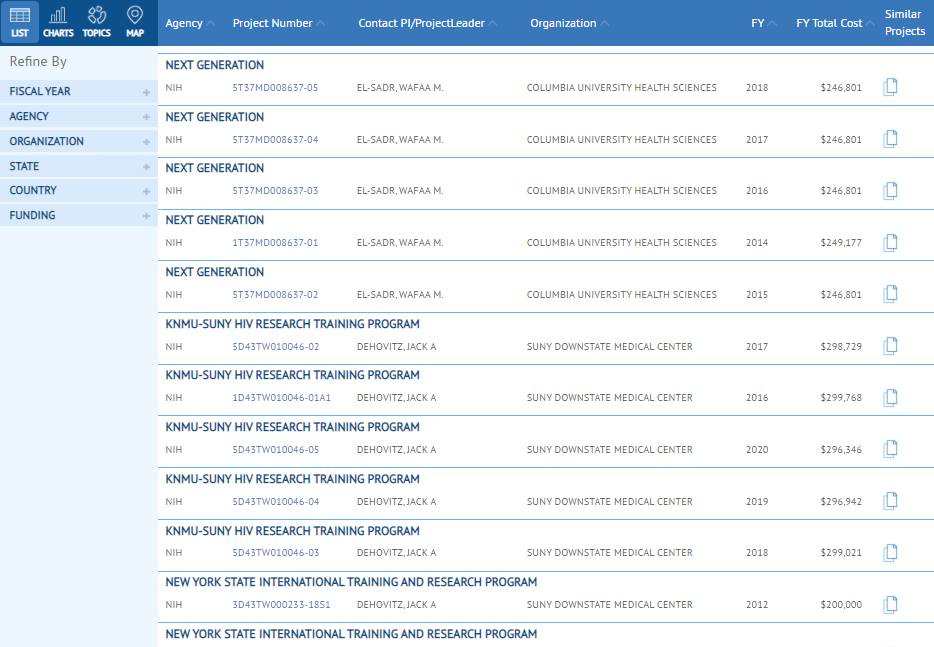934x647 pixels.
Task: Click SUNY Downstate Medical Center in 2019 row
Action: [609, 502]
